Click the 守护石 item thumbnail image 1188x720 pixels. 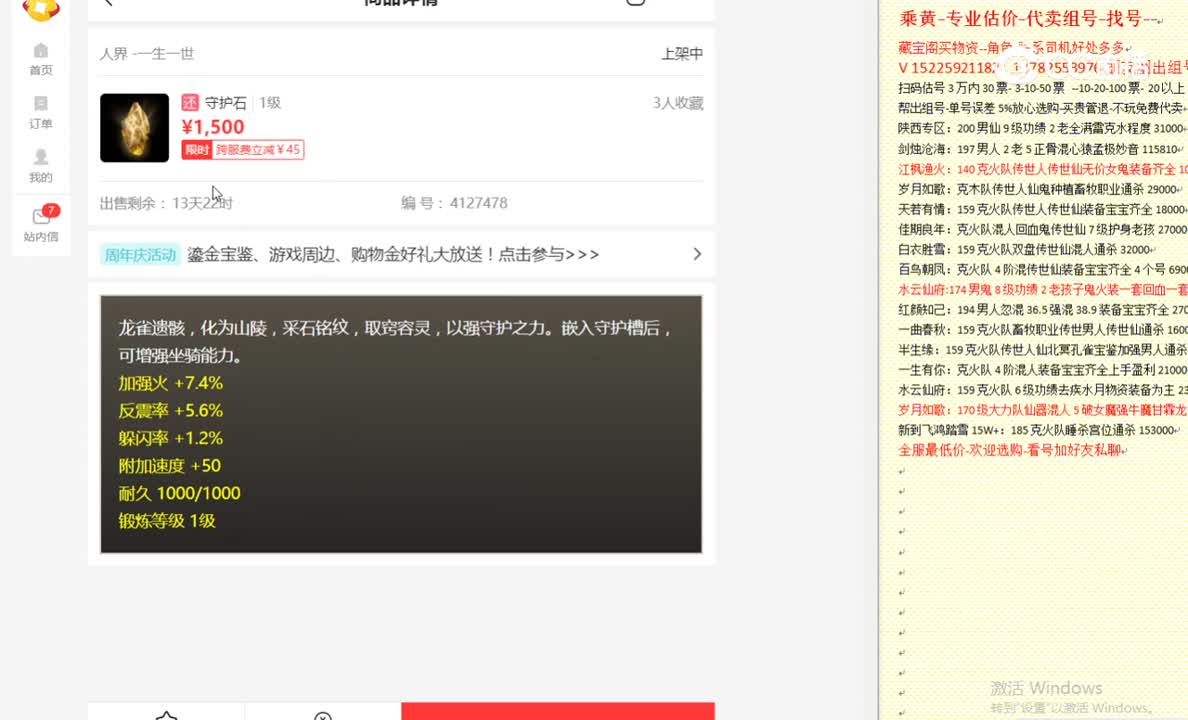[x=134, y=127]
